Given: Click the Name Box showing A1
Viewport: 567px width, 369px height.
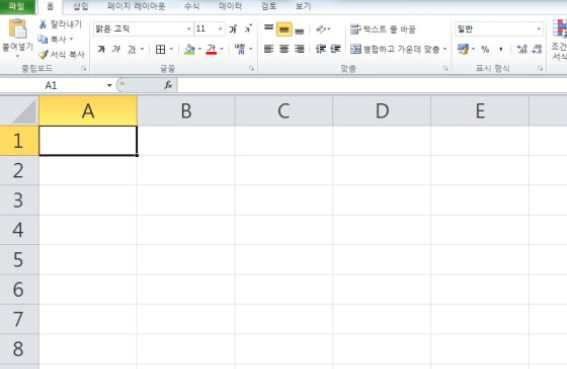Looking at the screenshot, I should 52,85.
